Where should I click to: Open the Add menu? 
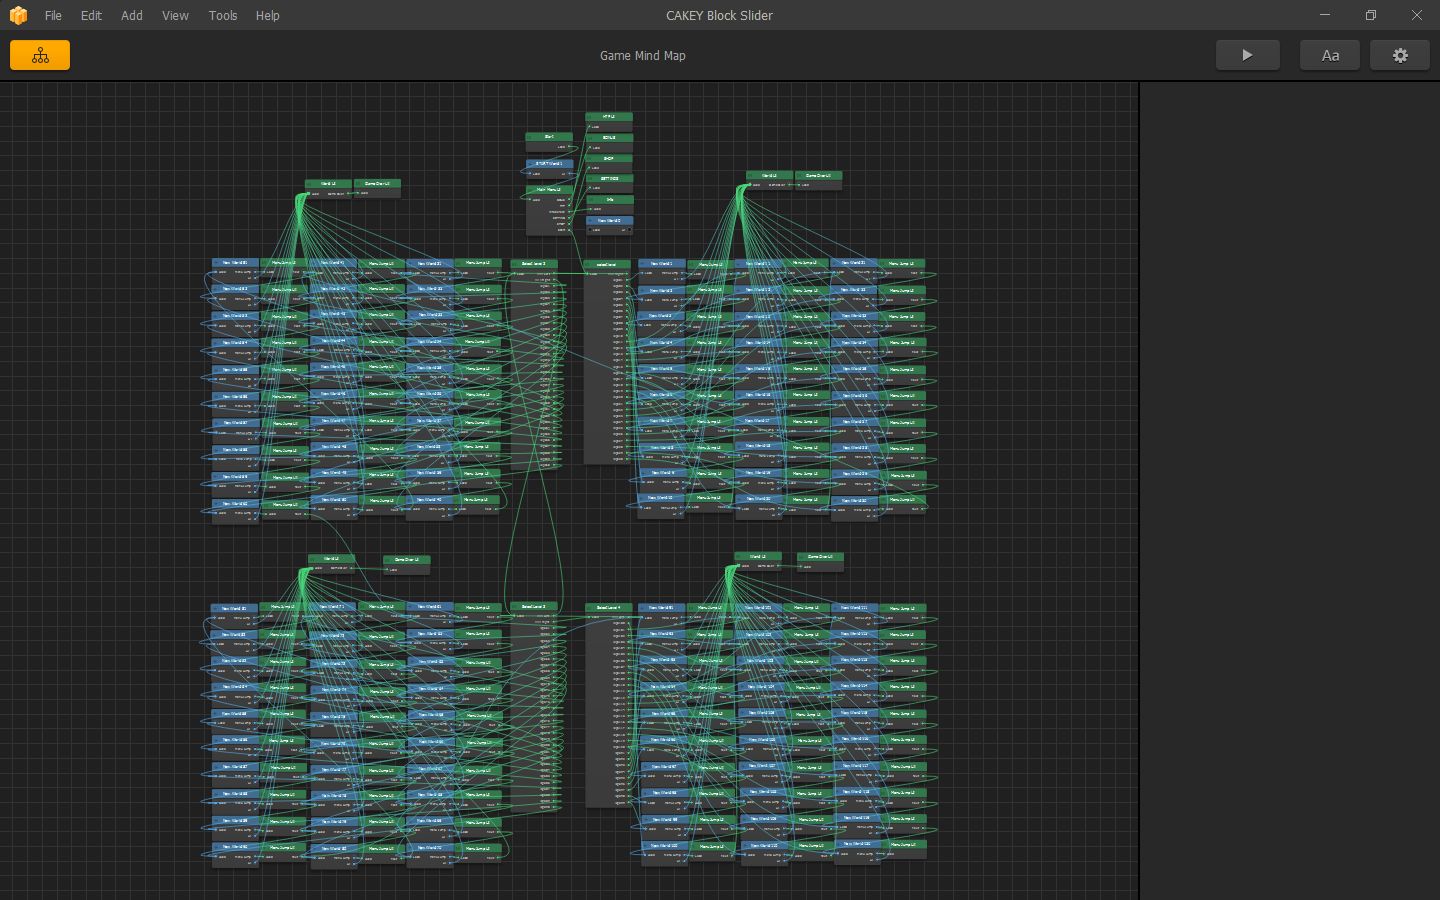tap(132, 15)
